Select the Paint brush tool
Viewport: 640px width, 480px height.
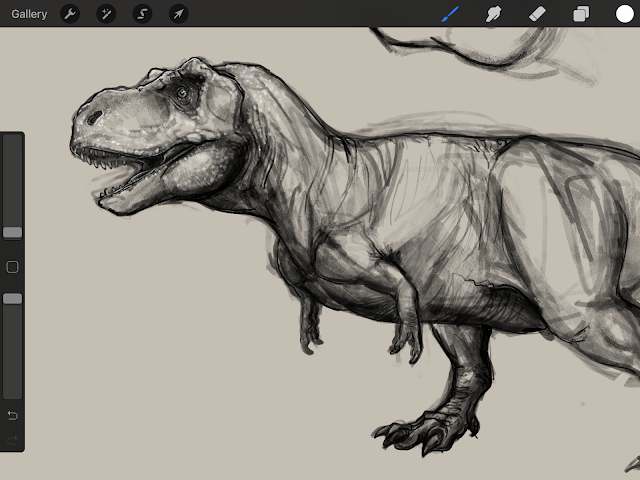pos(450,14)
